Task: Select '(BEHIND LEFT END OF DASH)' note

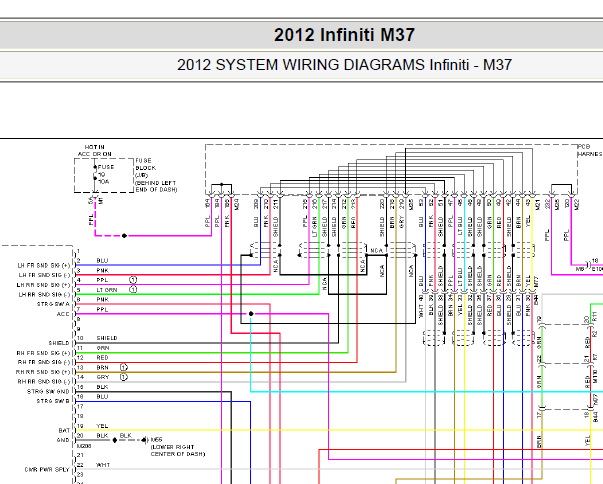Action: [156, 186]
